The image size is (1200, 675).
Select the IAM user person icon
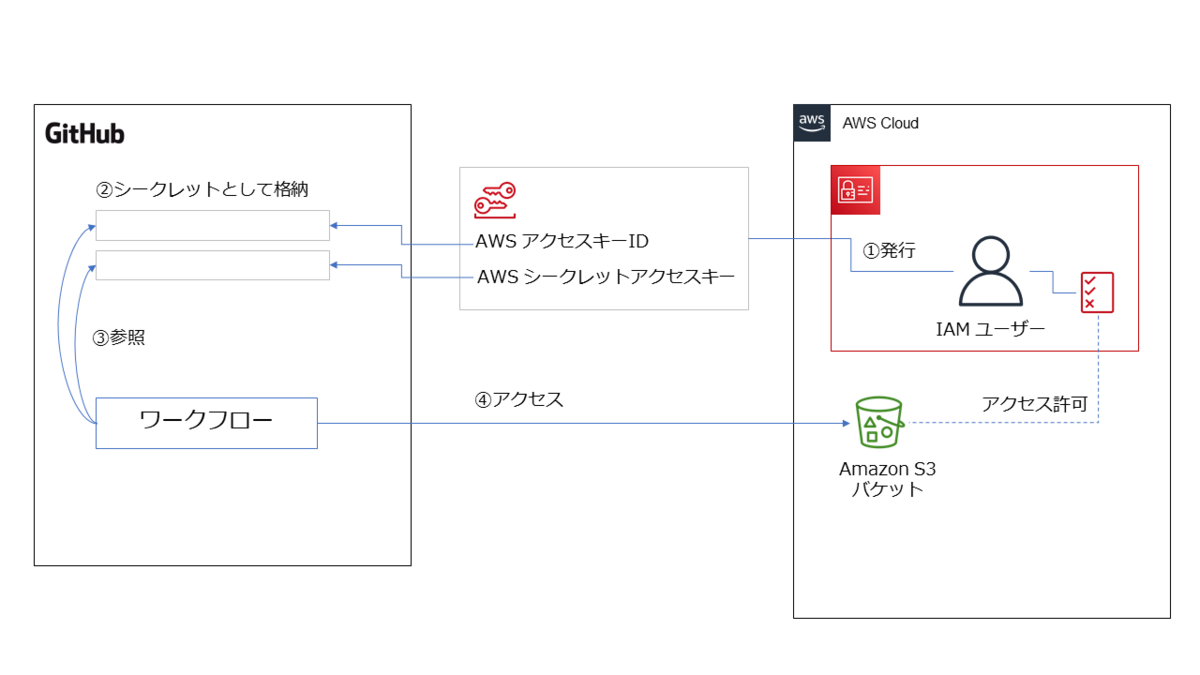click(x=991, y=271)
